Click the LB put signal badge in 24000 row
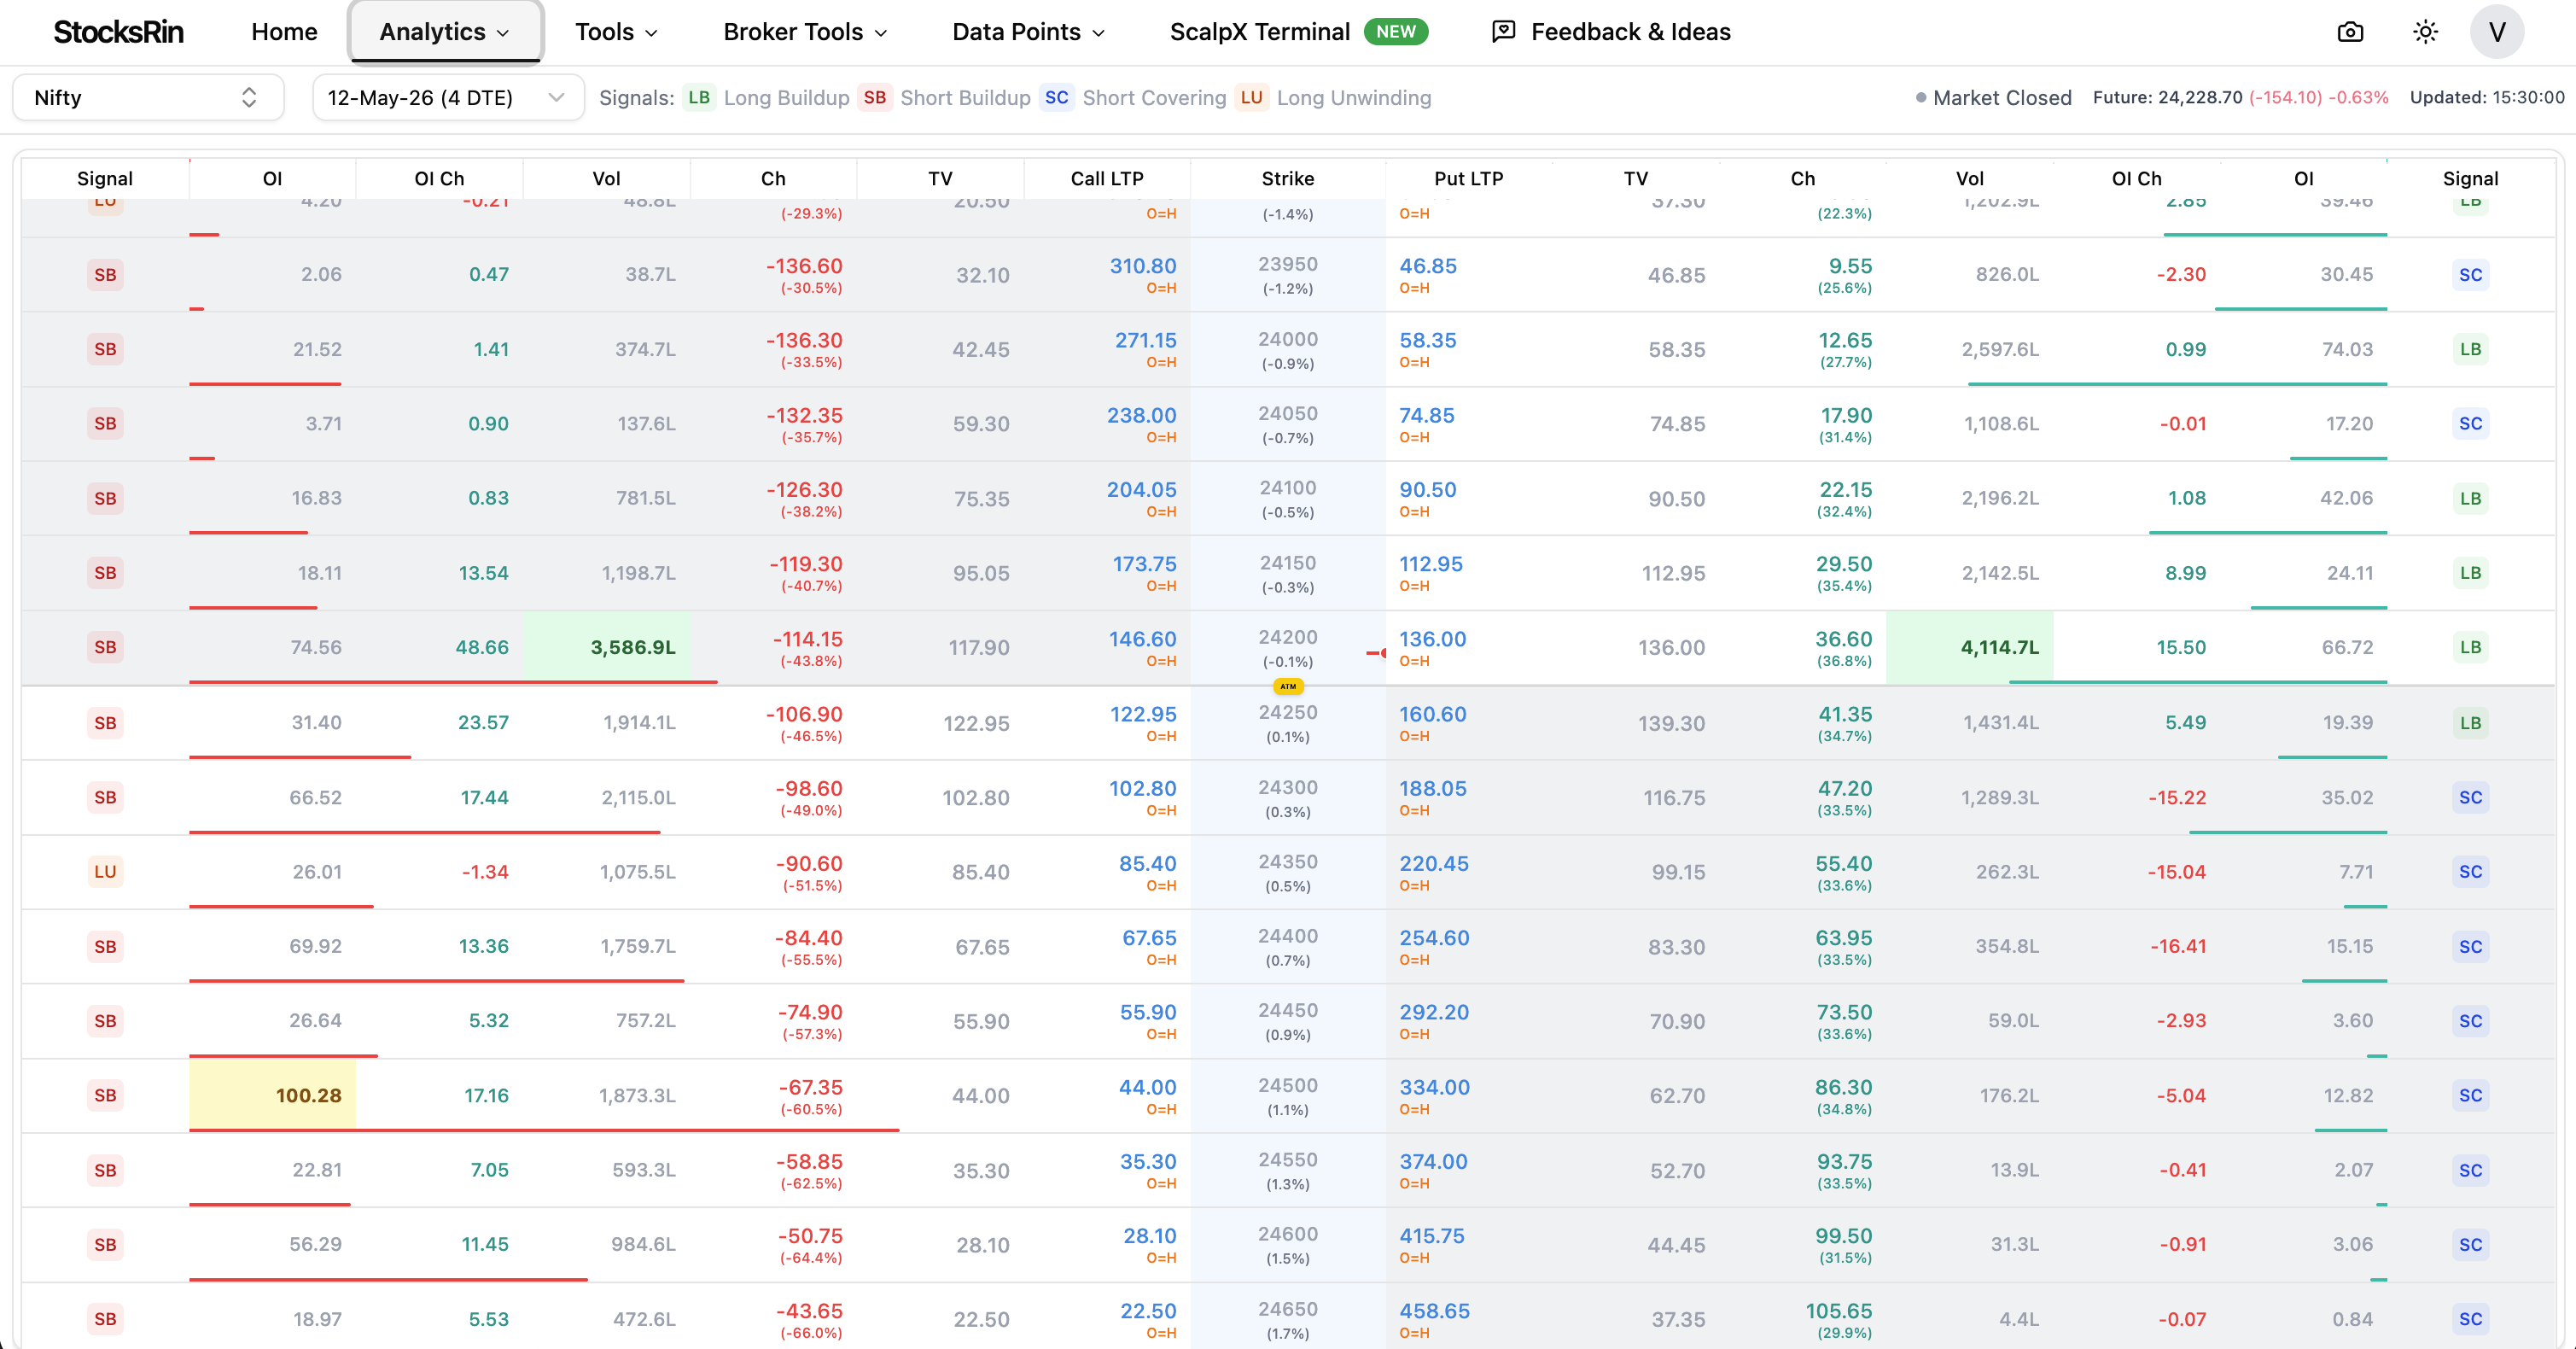The width and height of the screenshot is (2576, 1349). click(x=2470, y=349)
